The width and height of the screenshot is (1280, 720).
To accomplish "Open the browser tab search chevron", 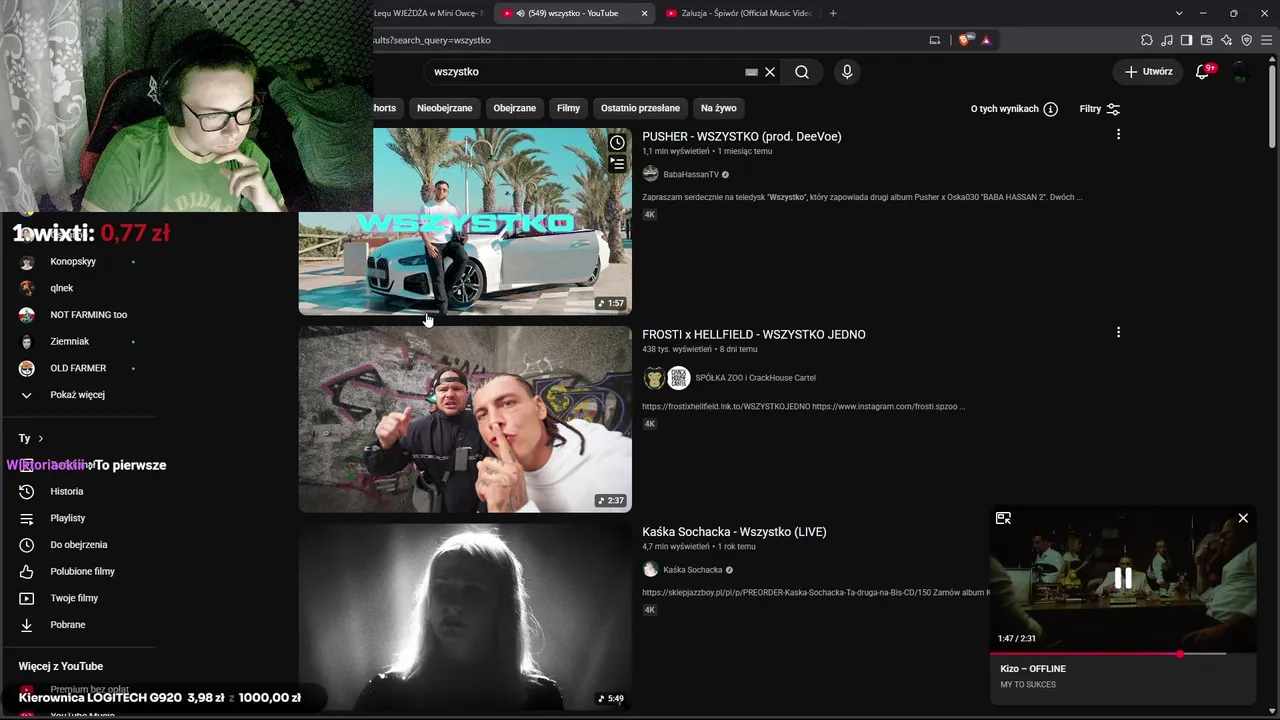I will tap(1179, 13).
